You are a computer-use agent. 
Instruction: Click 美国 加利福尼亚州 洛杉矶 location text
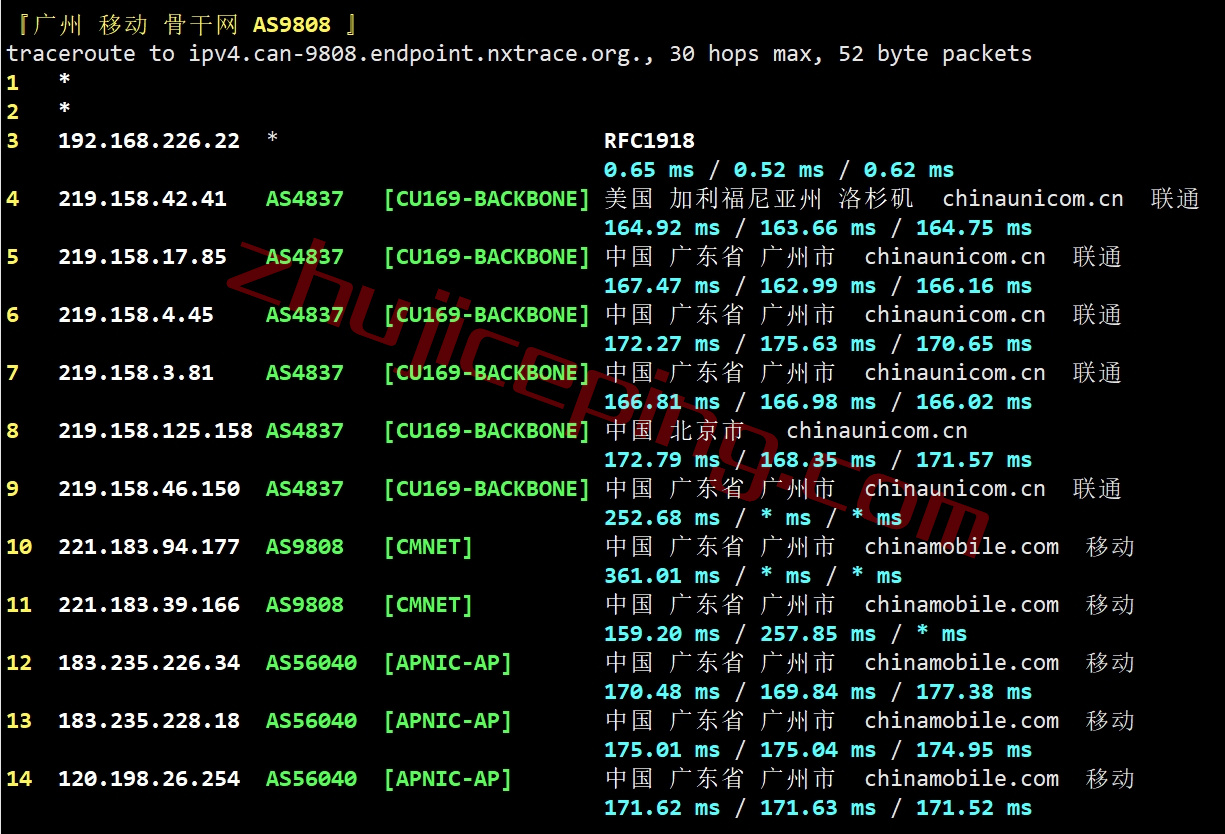[x=760, y=199]
